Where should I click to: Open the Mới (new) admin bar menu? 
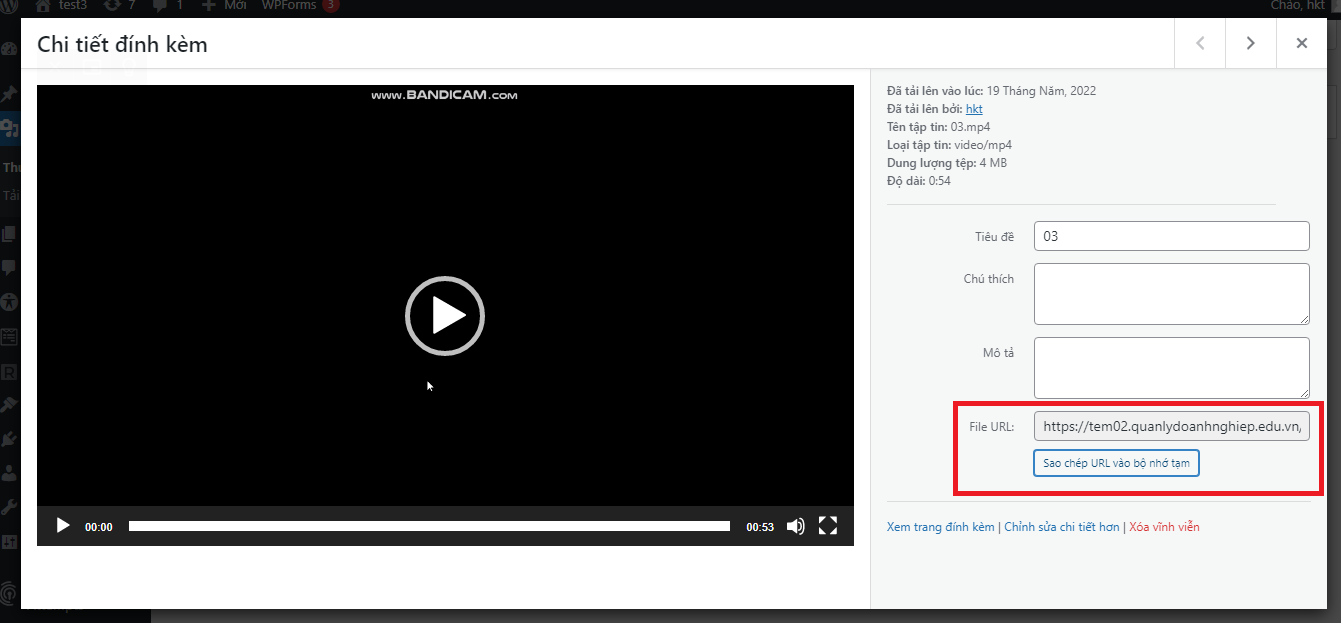coord(225,6)
